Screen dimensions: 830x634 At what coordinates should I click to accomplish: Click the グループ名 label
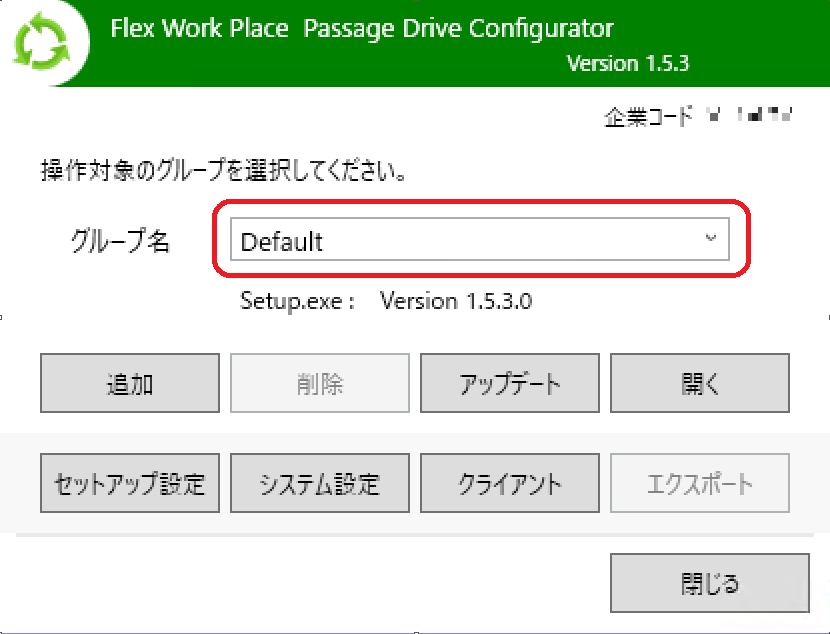click(120, 241)
